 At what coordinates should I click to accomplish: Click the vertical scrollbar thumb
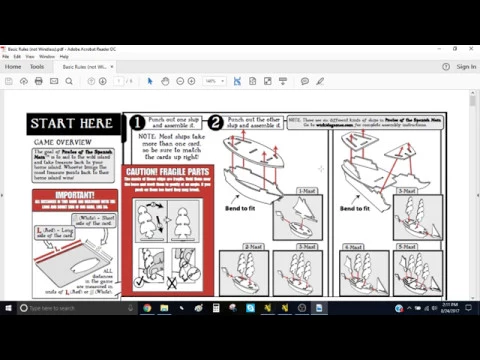tap(473, 101)
